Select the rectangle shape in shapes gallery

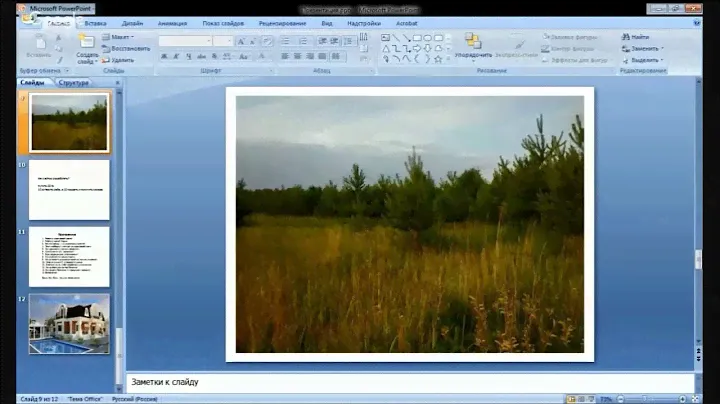(417, 37)
